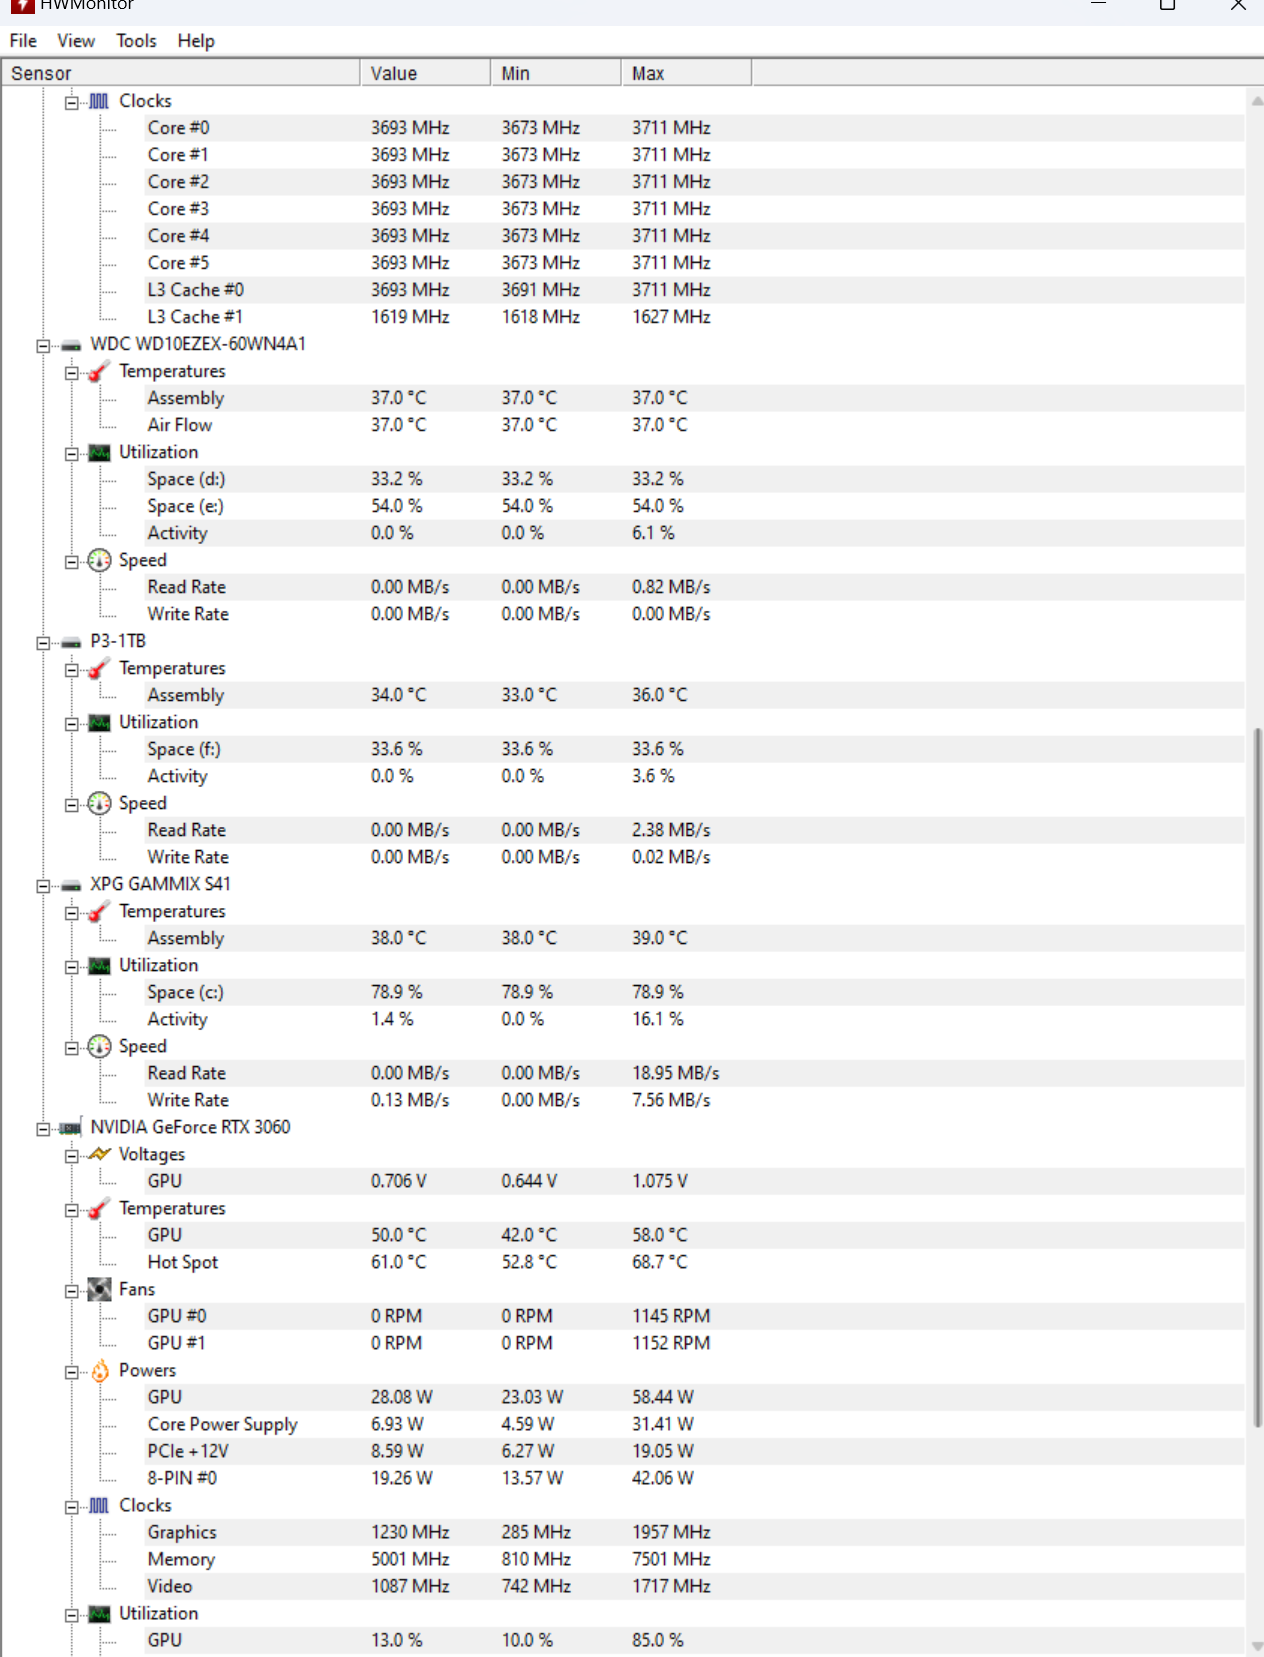The height and width of the screenshot is (1657, 1264).
Task: Click the GPU Fans category icon
Action: coord(99,1290)
